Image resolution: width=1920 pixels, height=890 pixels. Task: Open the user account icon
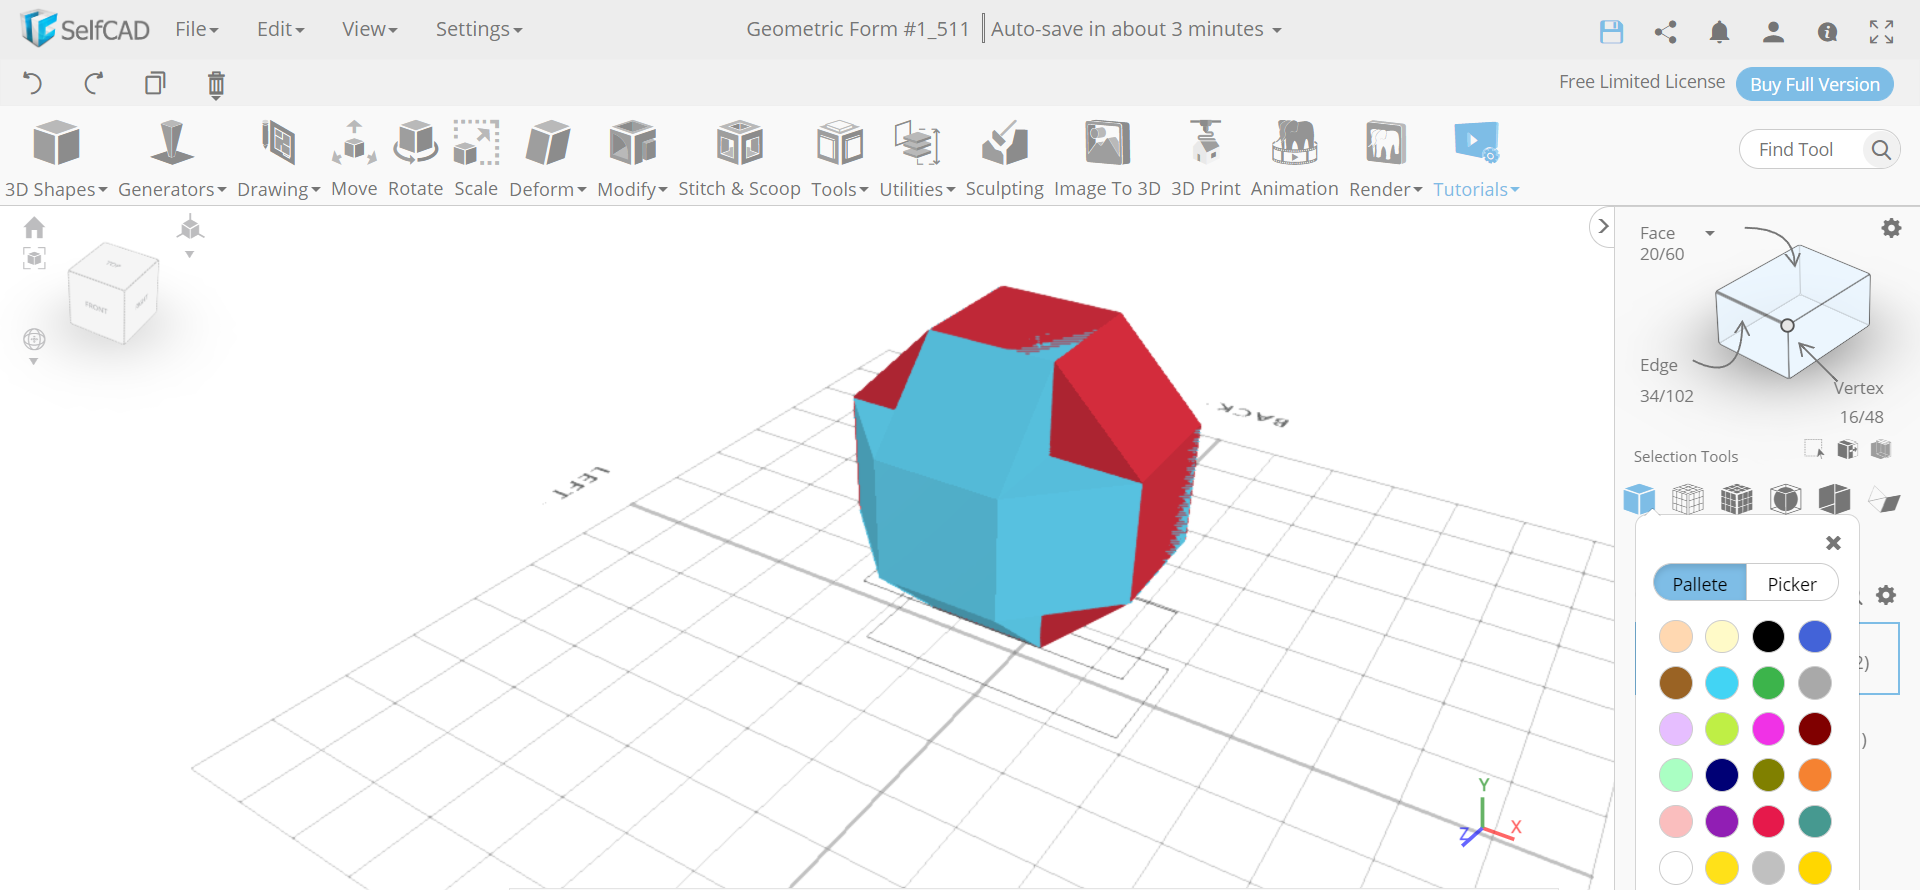pos(1773,32)
